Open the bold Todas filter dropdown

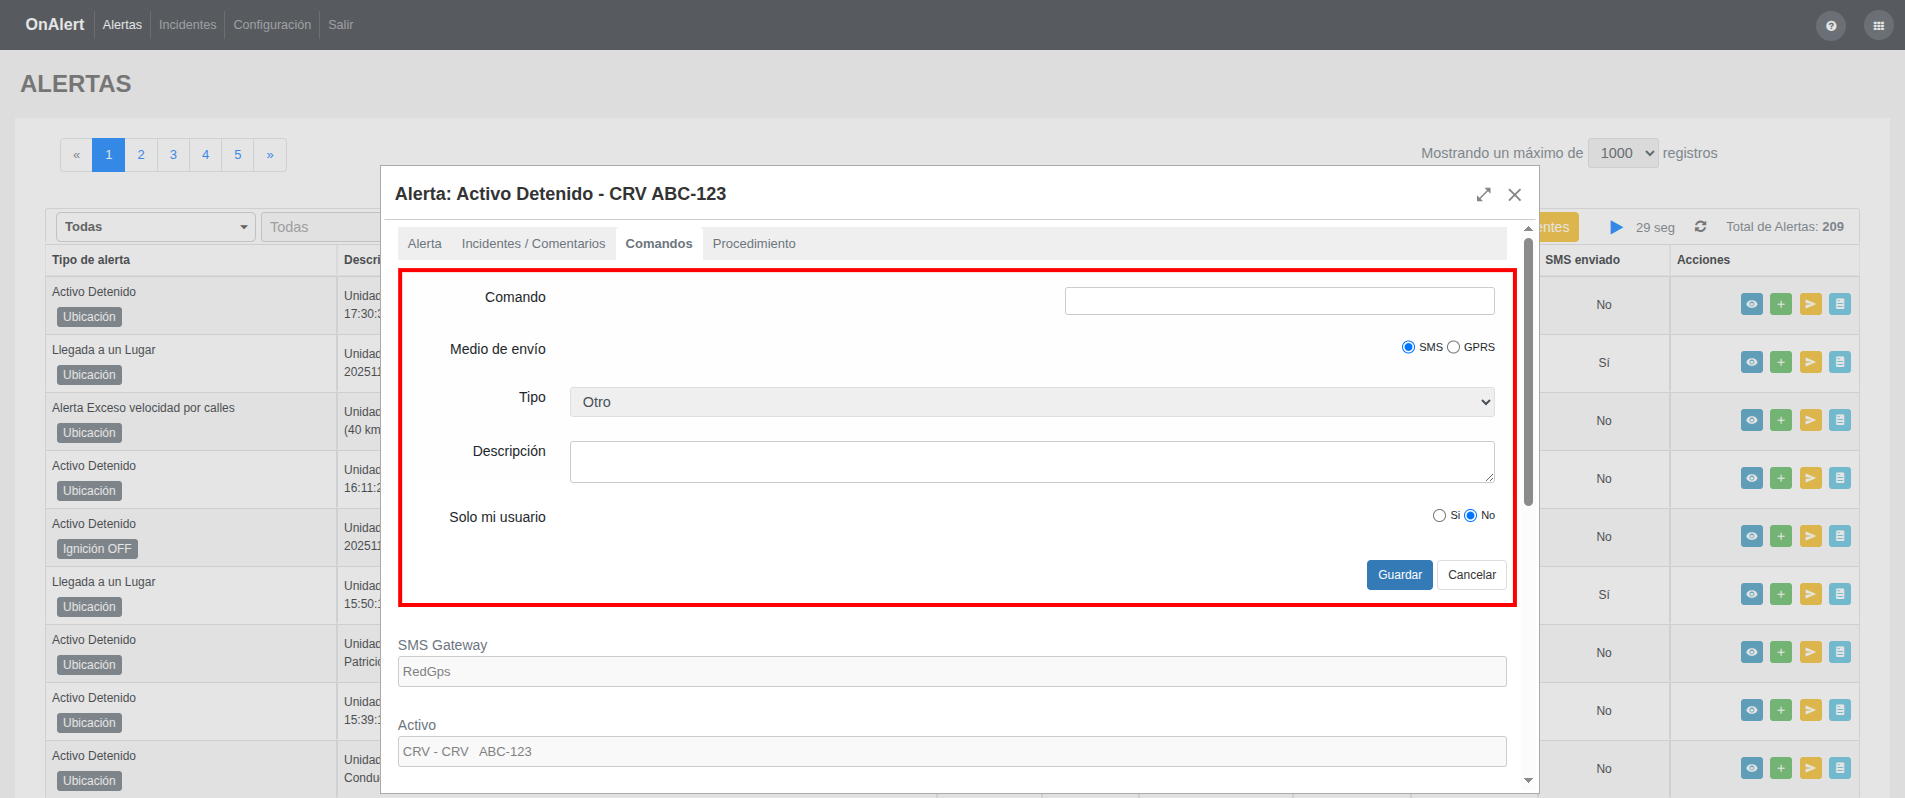click(155, 227)
